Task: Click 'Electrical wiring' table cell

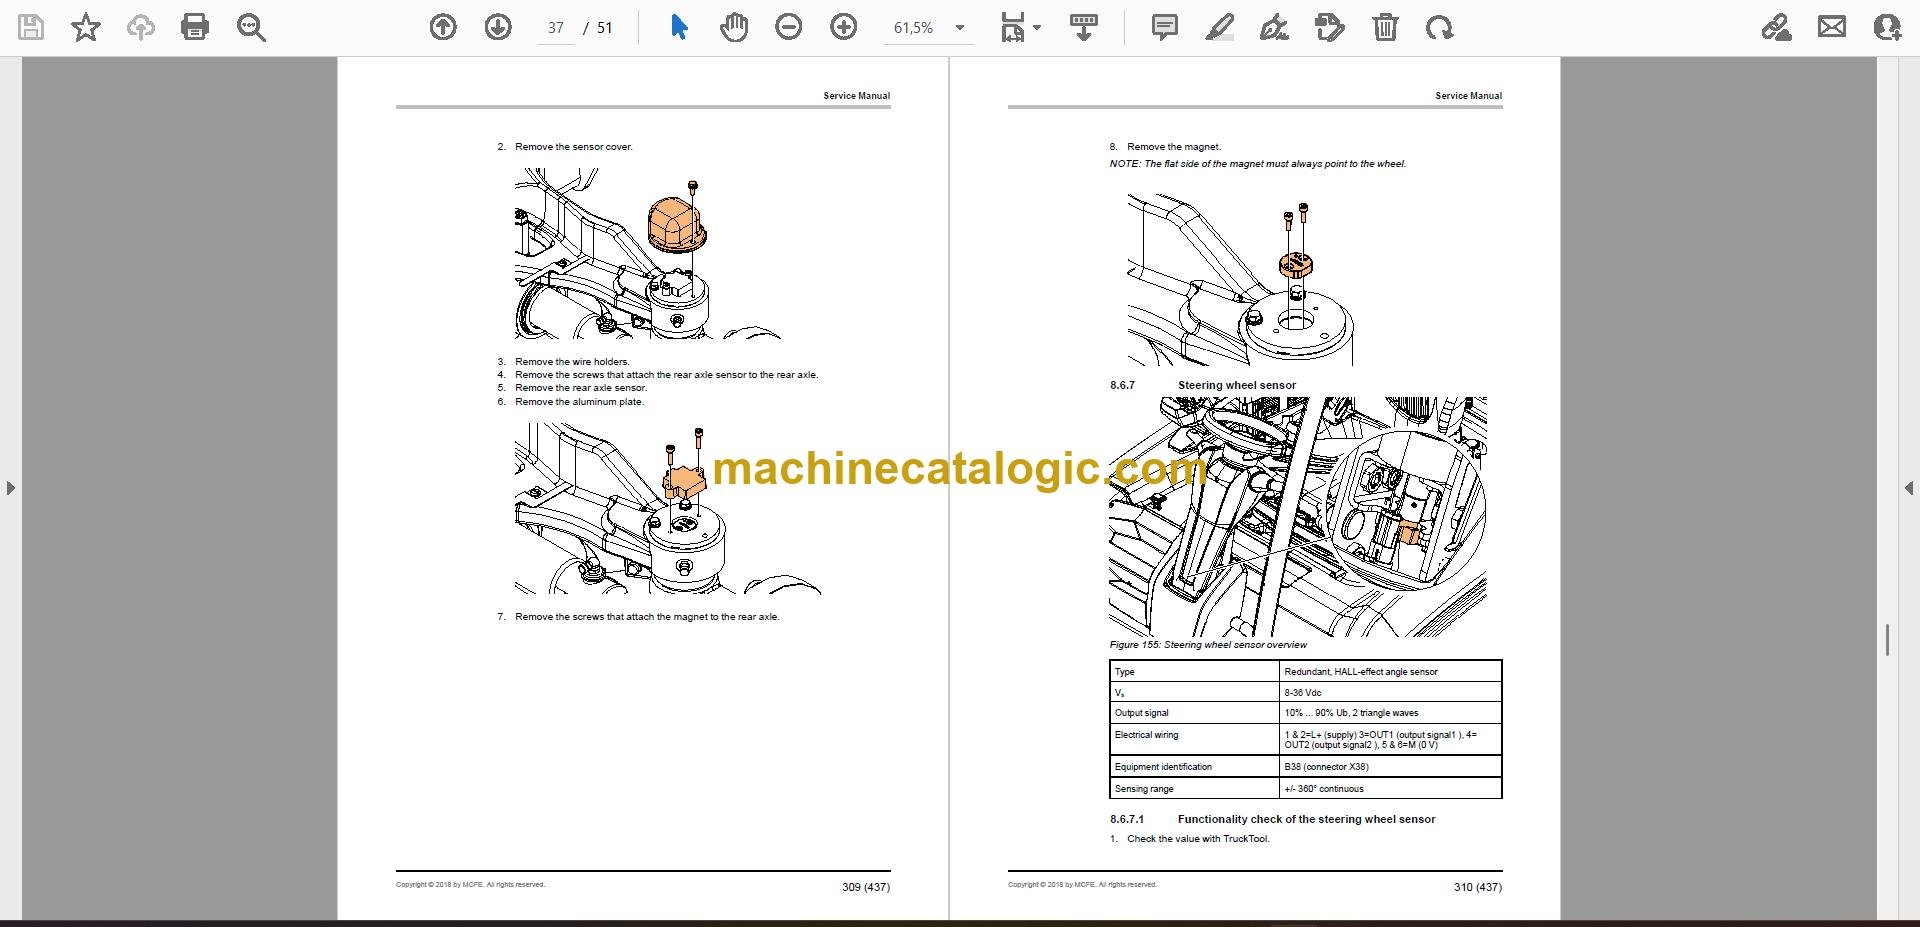Action: pyautogui.click(x=1195, y=740)
